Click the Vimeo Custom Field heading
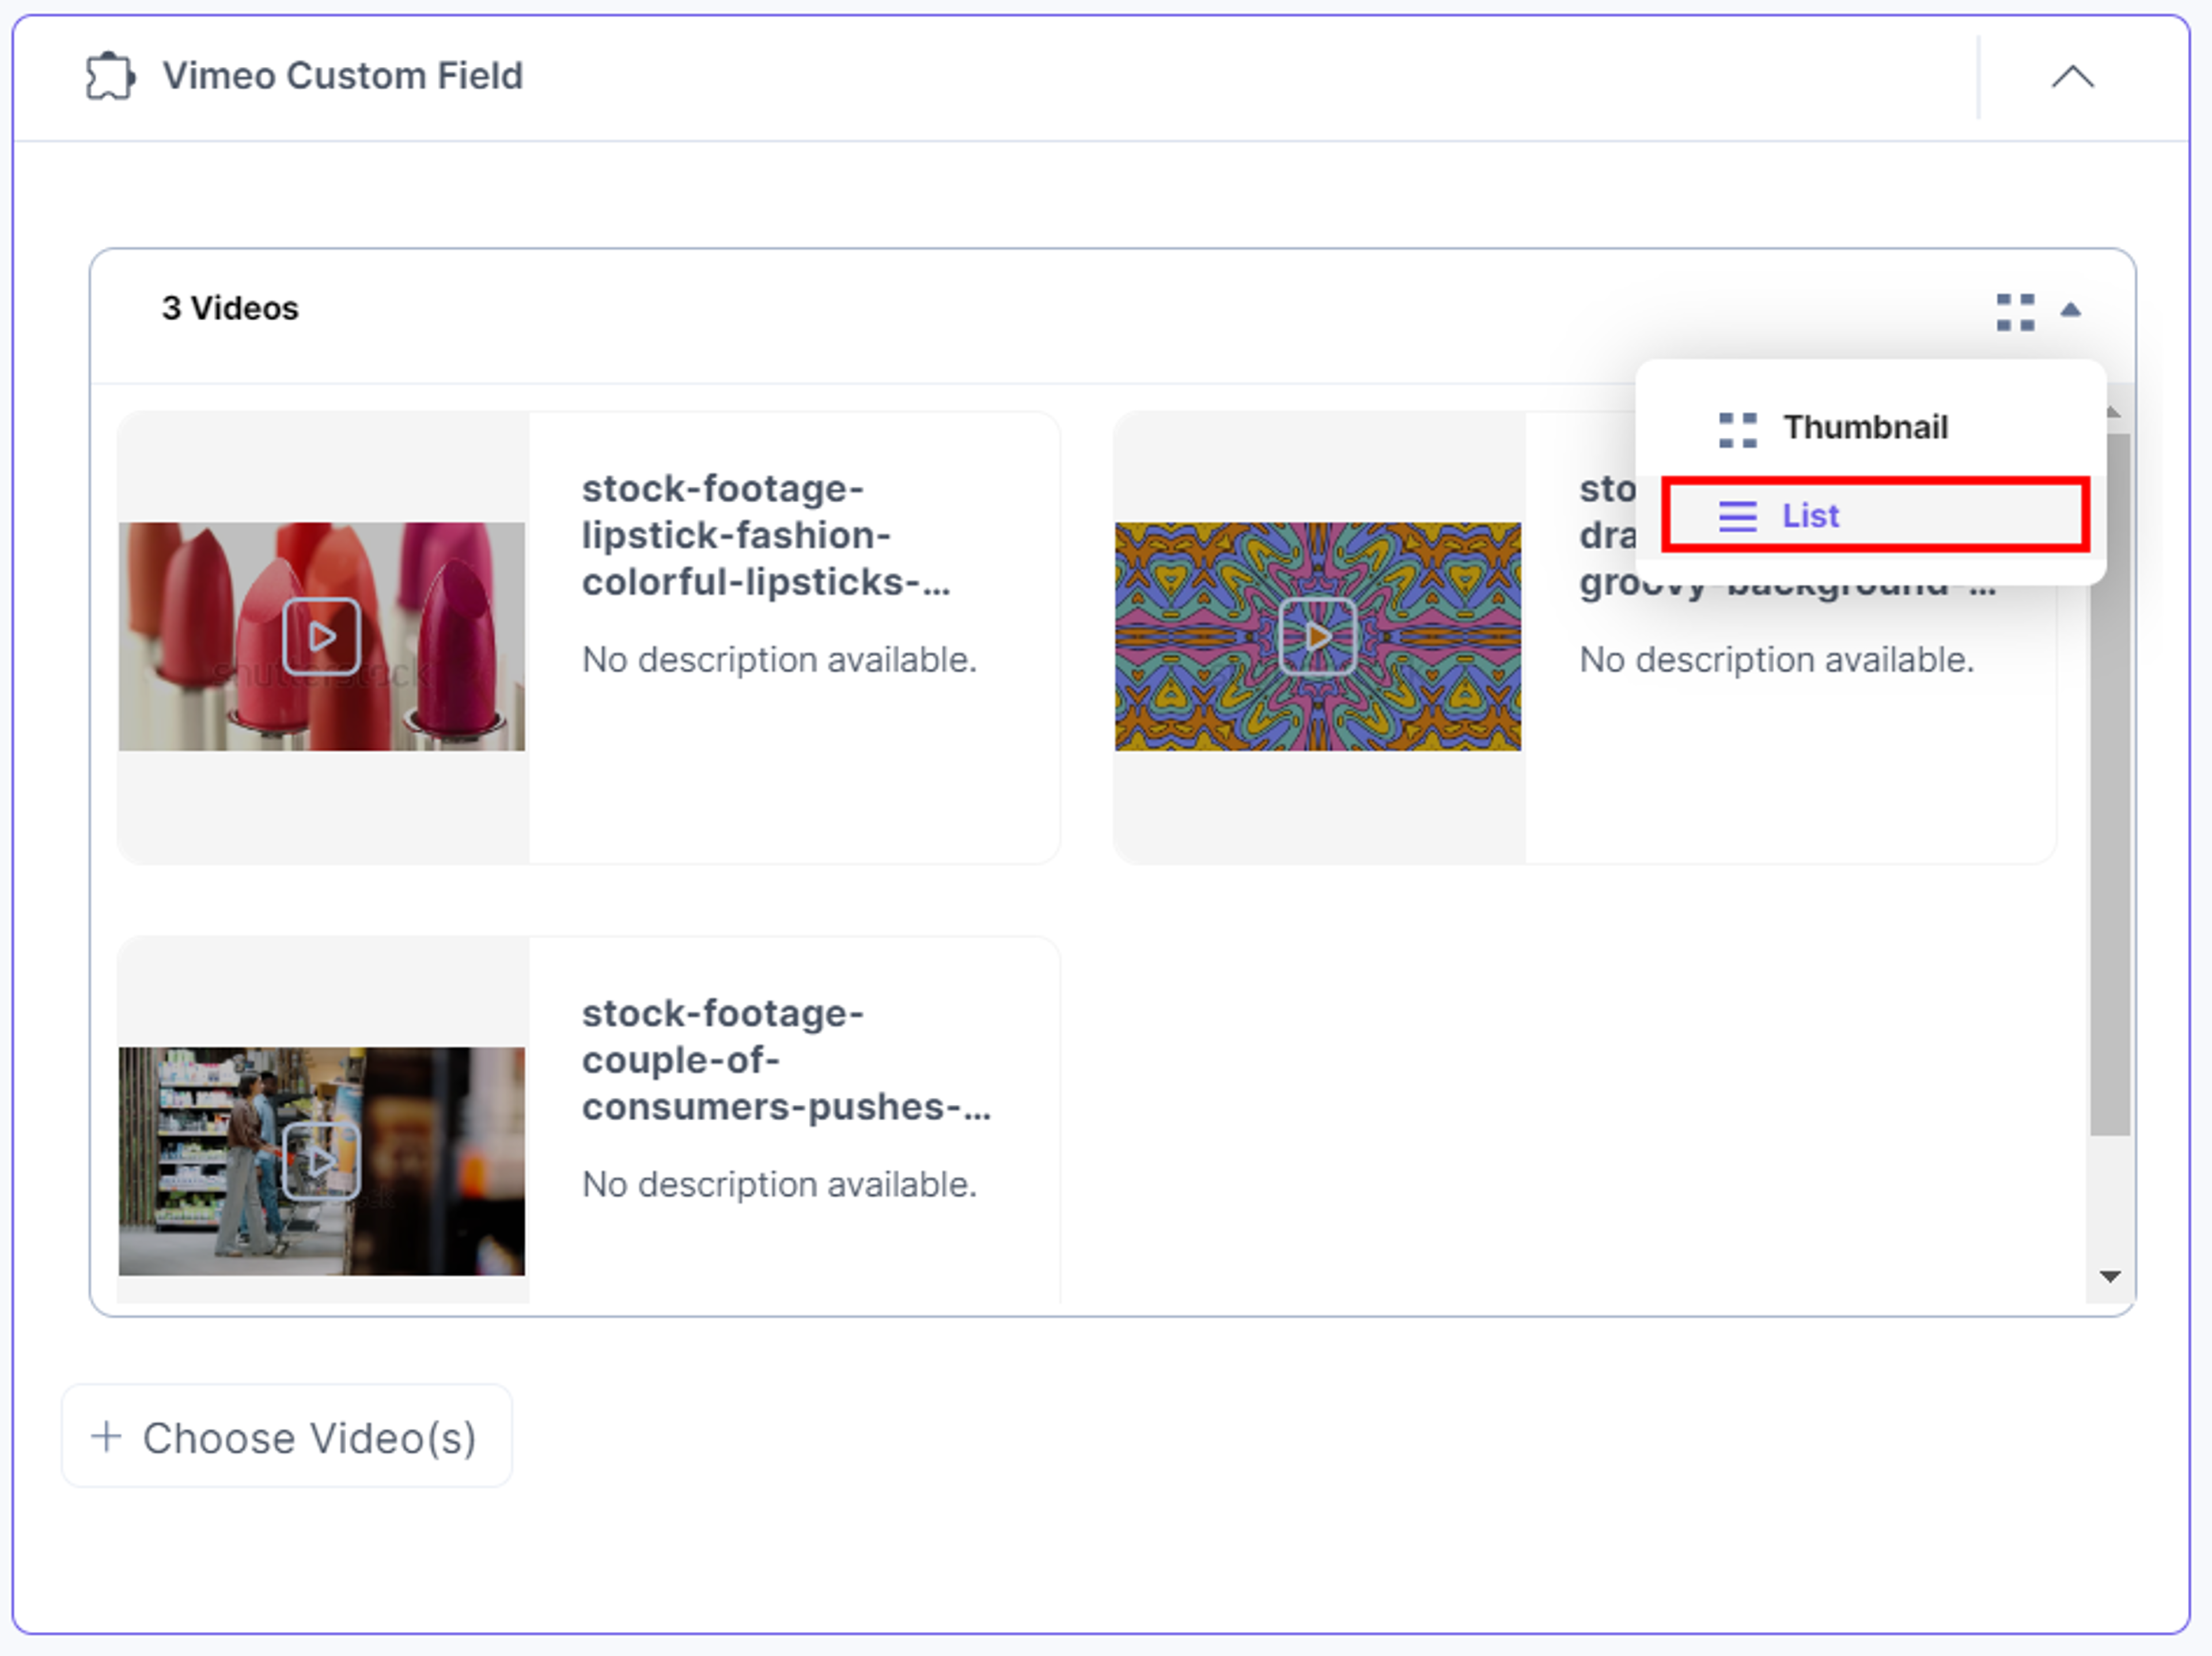2212x1656 pixels. click(x=343, y=76)
